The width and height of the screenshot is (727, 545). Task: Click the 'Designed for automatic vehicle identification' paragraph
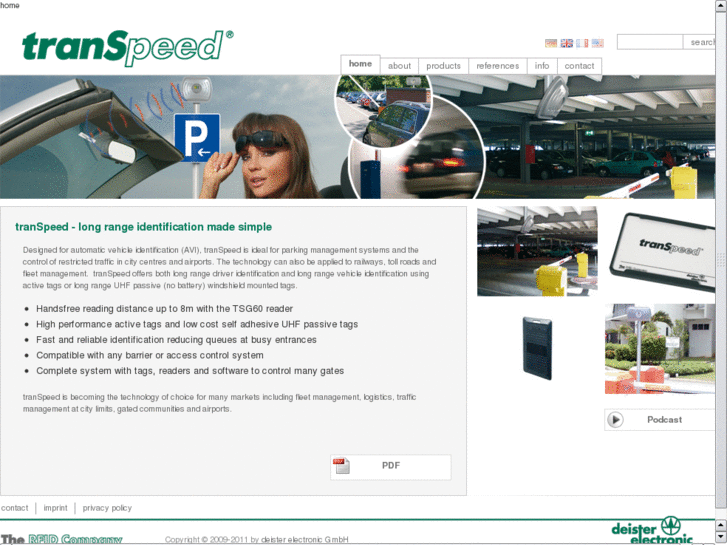pyautogui.click(x=230, y=268)
